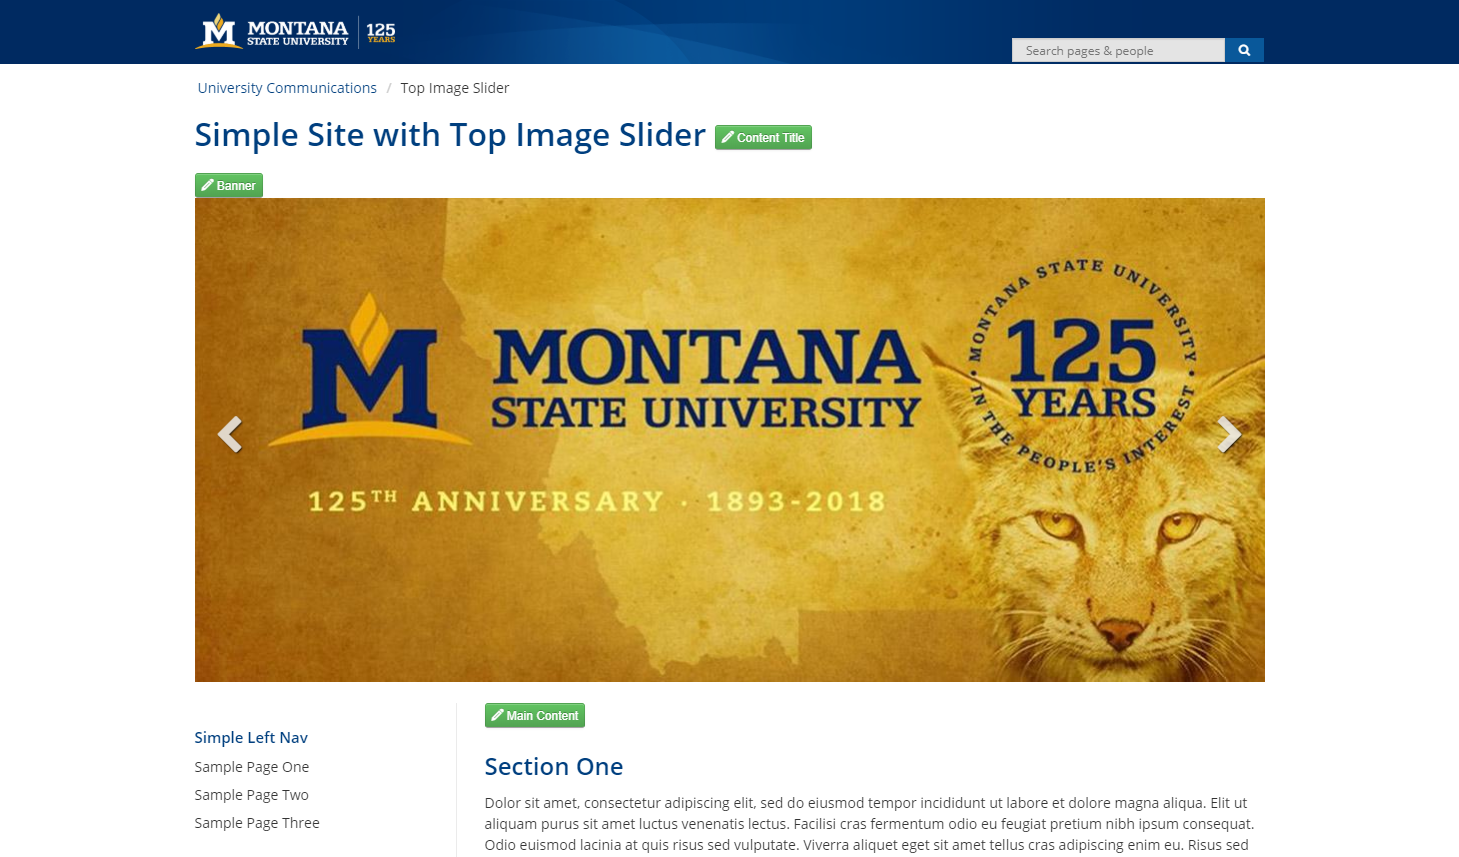Click the Section One heading
This screenshot has height=857, width=1459.
554,766
